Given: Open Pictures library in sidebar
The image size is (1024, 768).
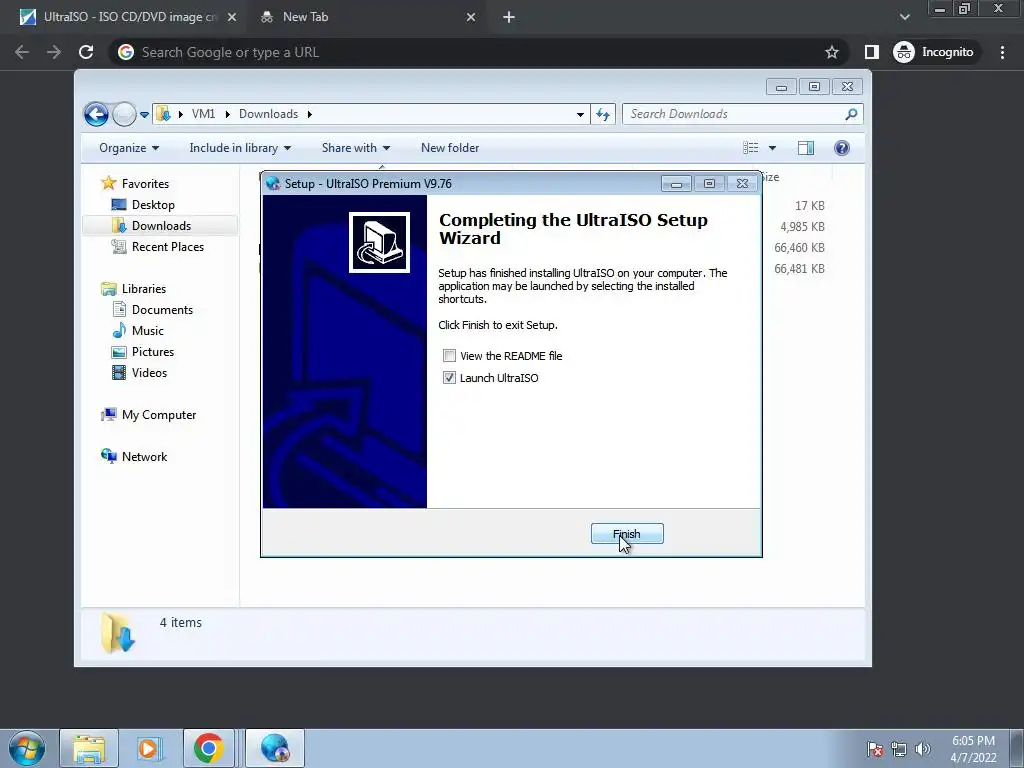Looking at the screenshot, I should (x=153, y=351).
